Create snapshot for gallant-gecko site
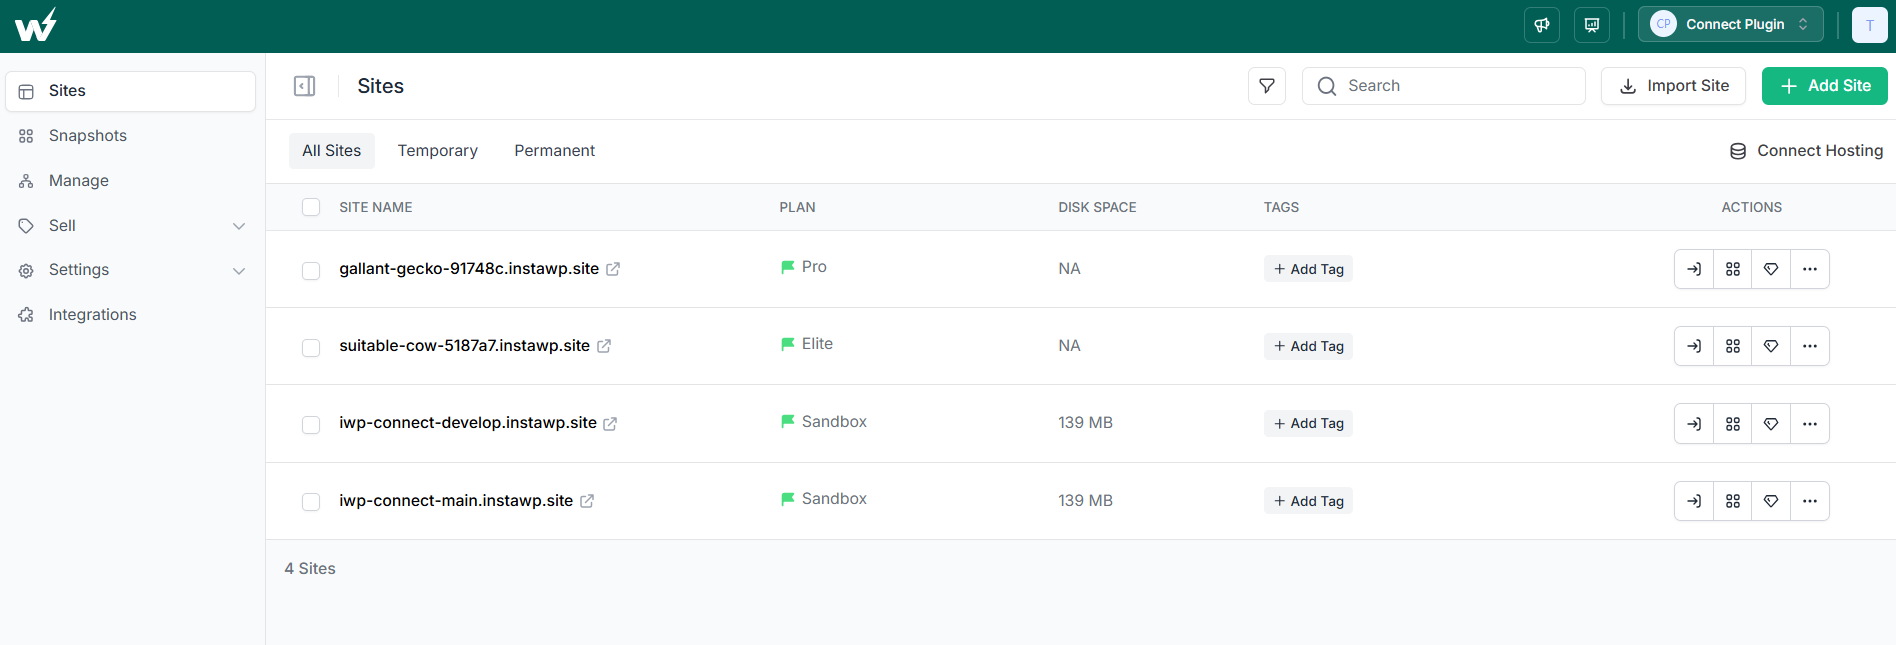Screen dimensions: 1896x645 [1733, 269]
